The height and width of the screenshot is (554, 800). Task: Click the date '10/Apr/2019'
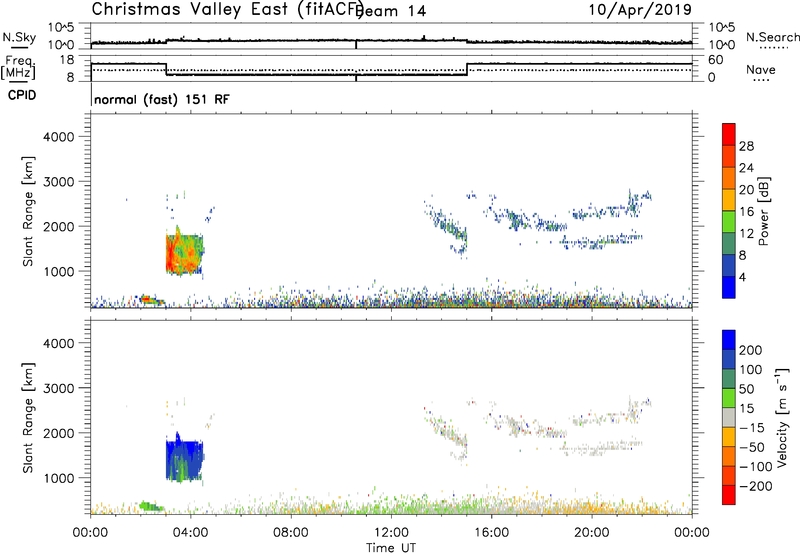coord(640,10)
